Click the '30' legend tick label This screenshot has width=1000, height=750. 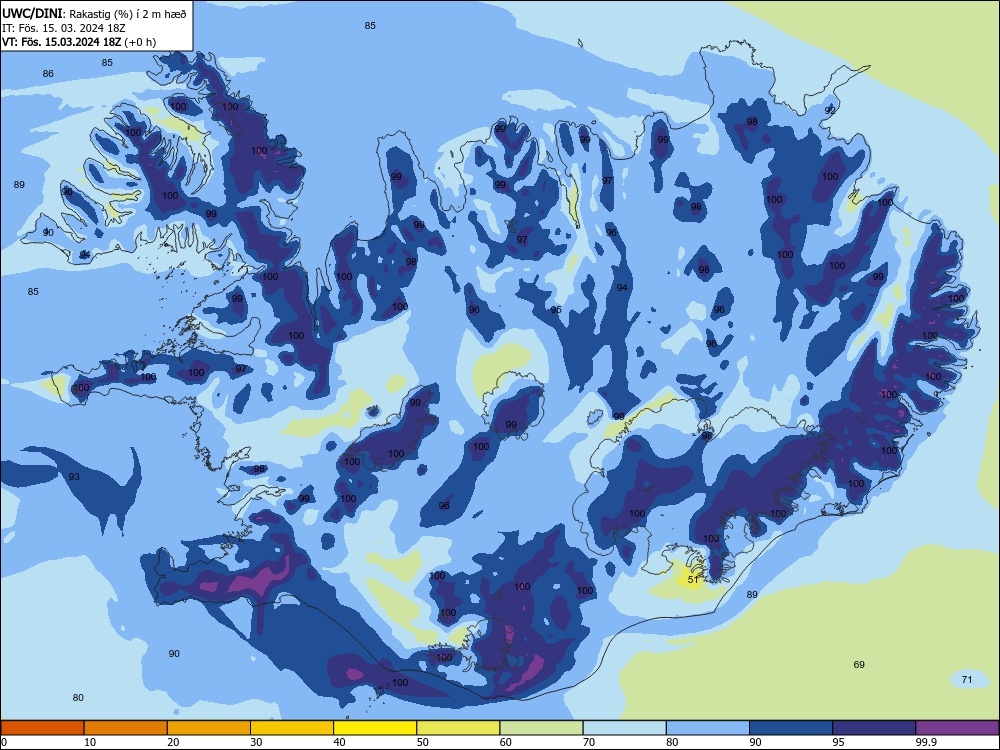point(256,742)
